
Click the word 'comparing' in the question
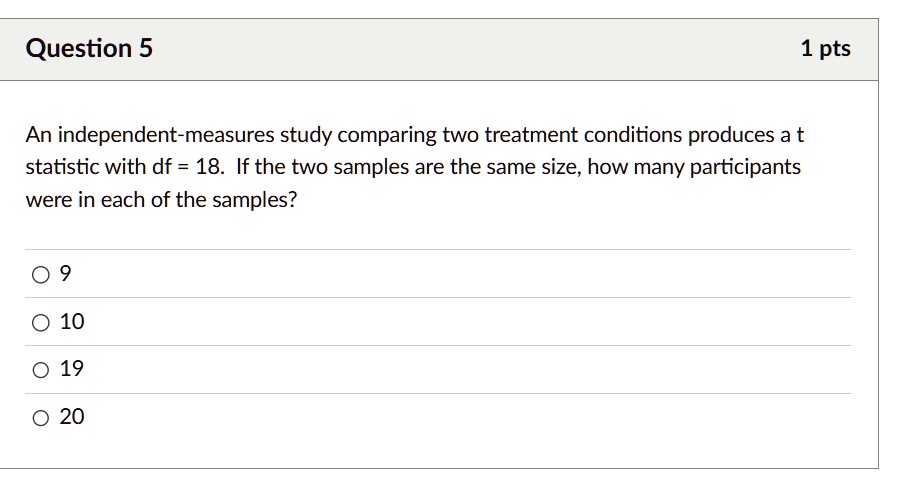pos(387,136)
